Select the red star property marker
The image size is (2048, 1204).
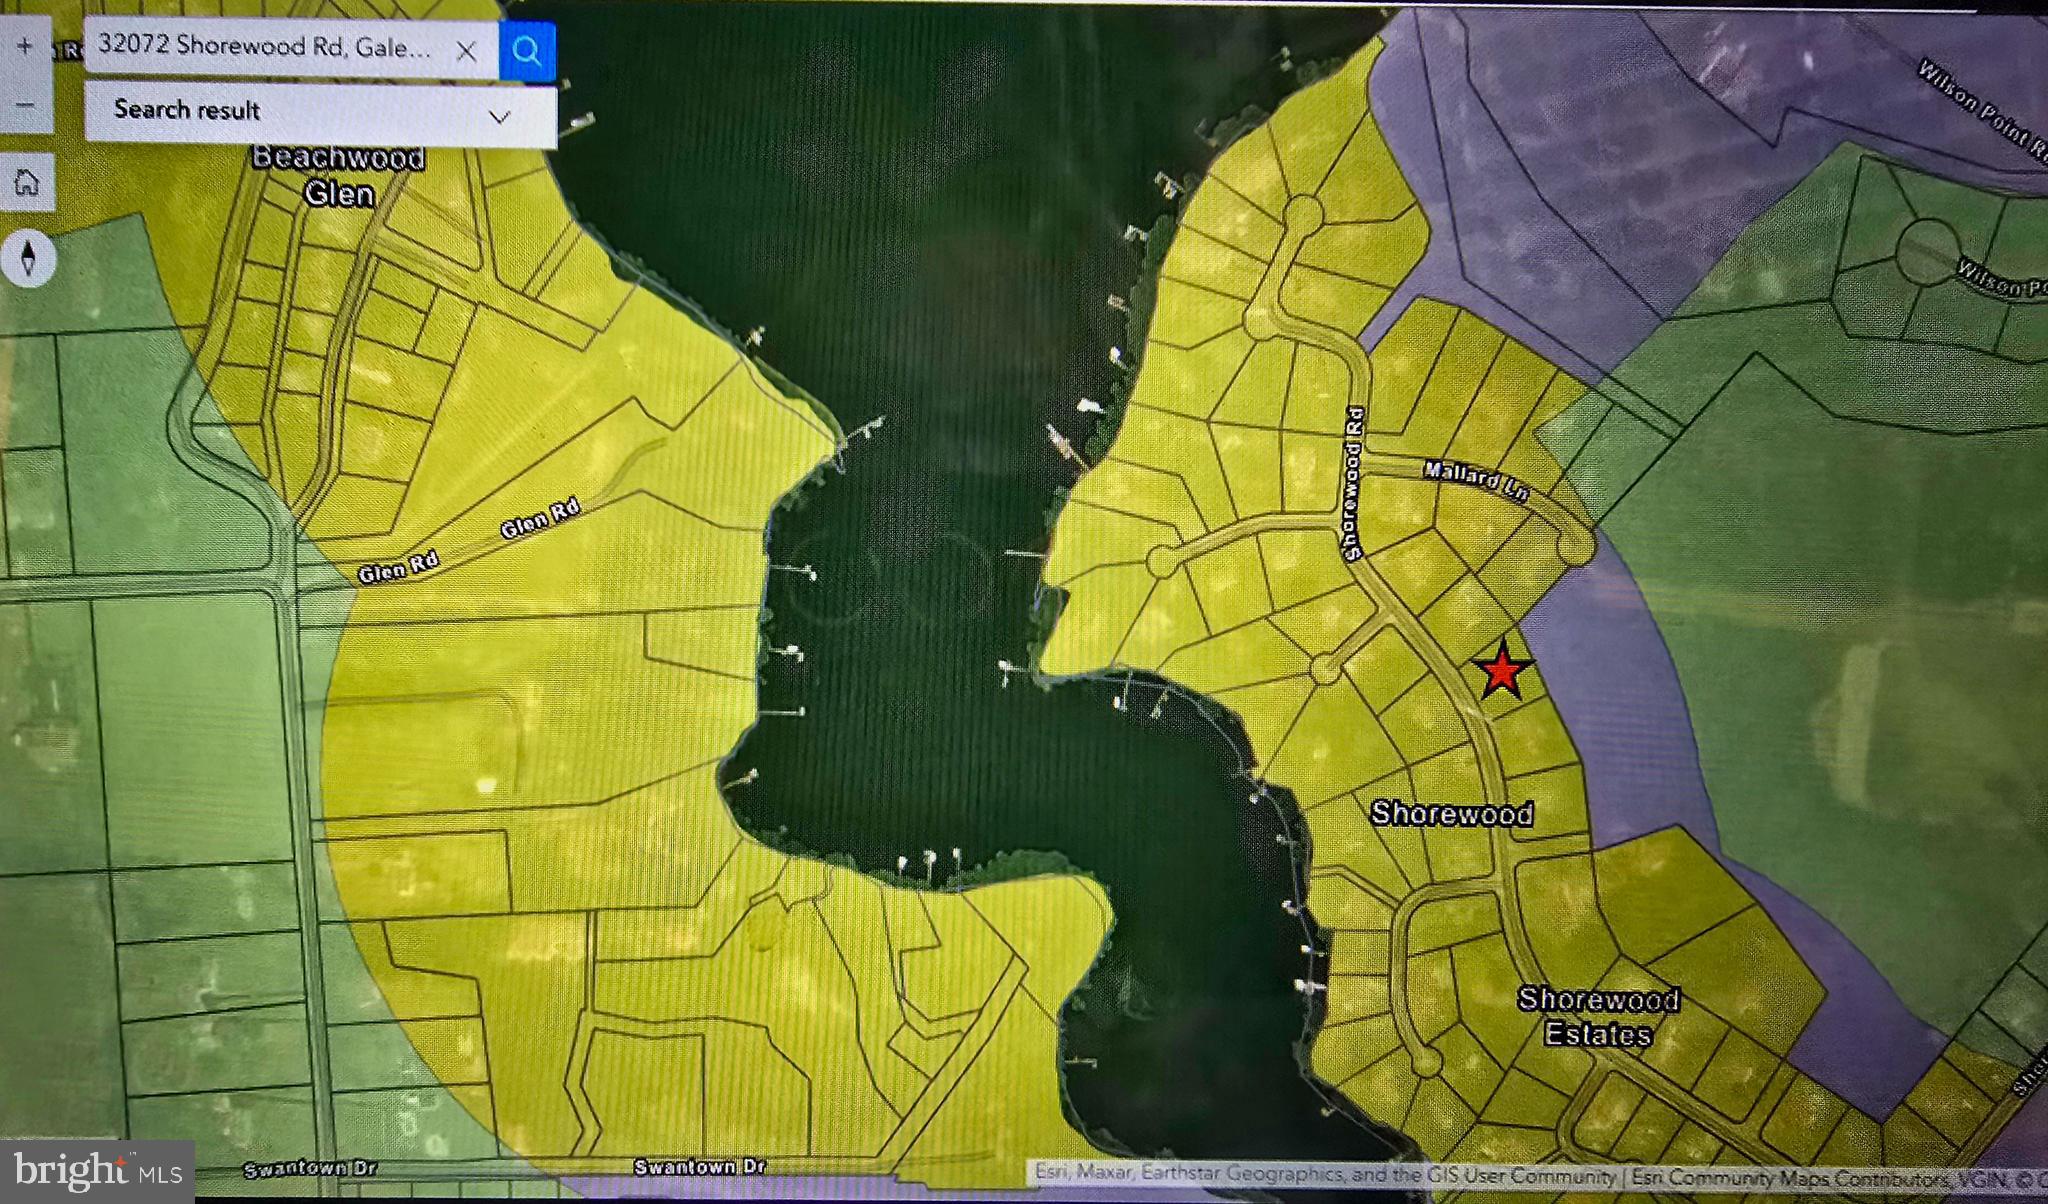pos(1501,671)
